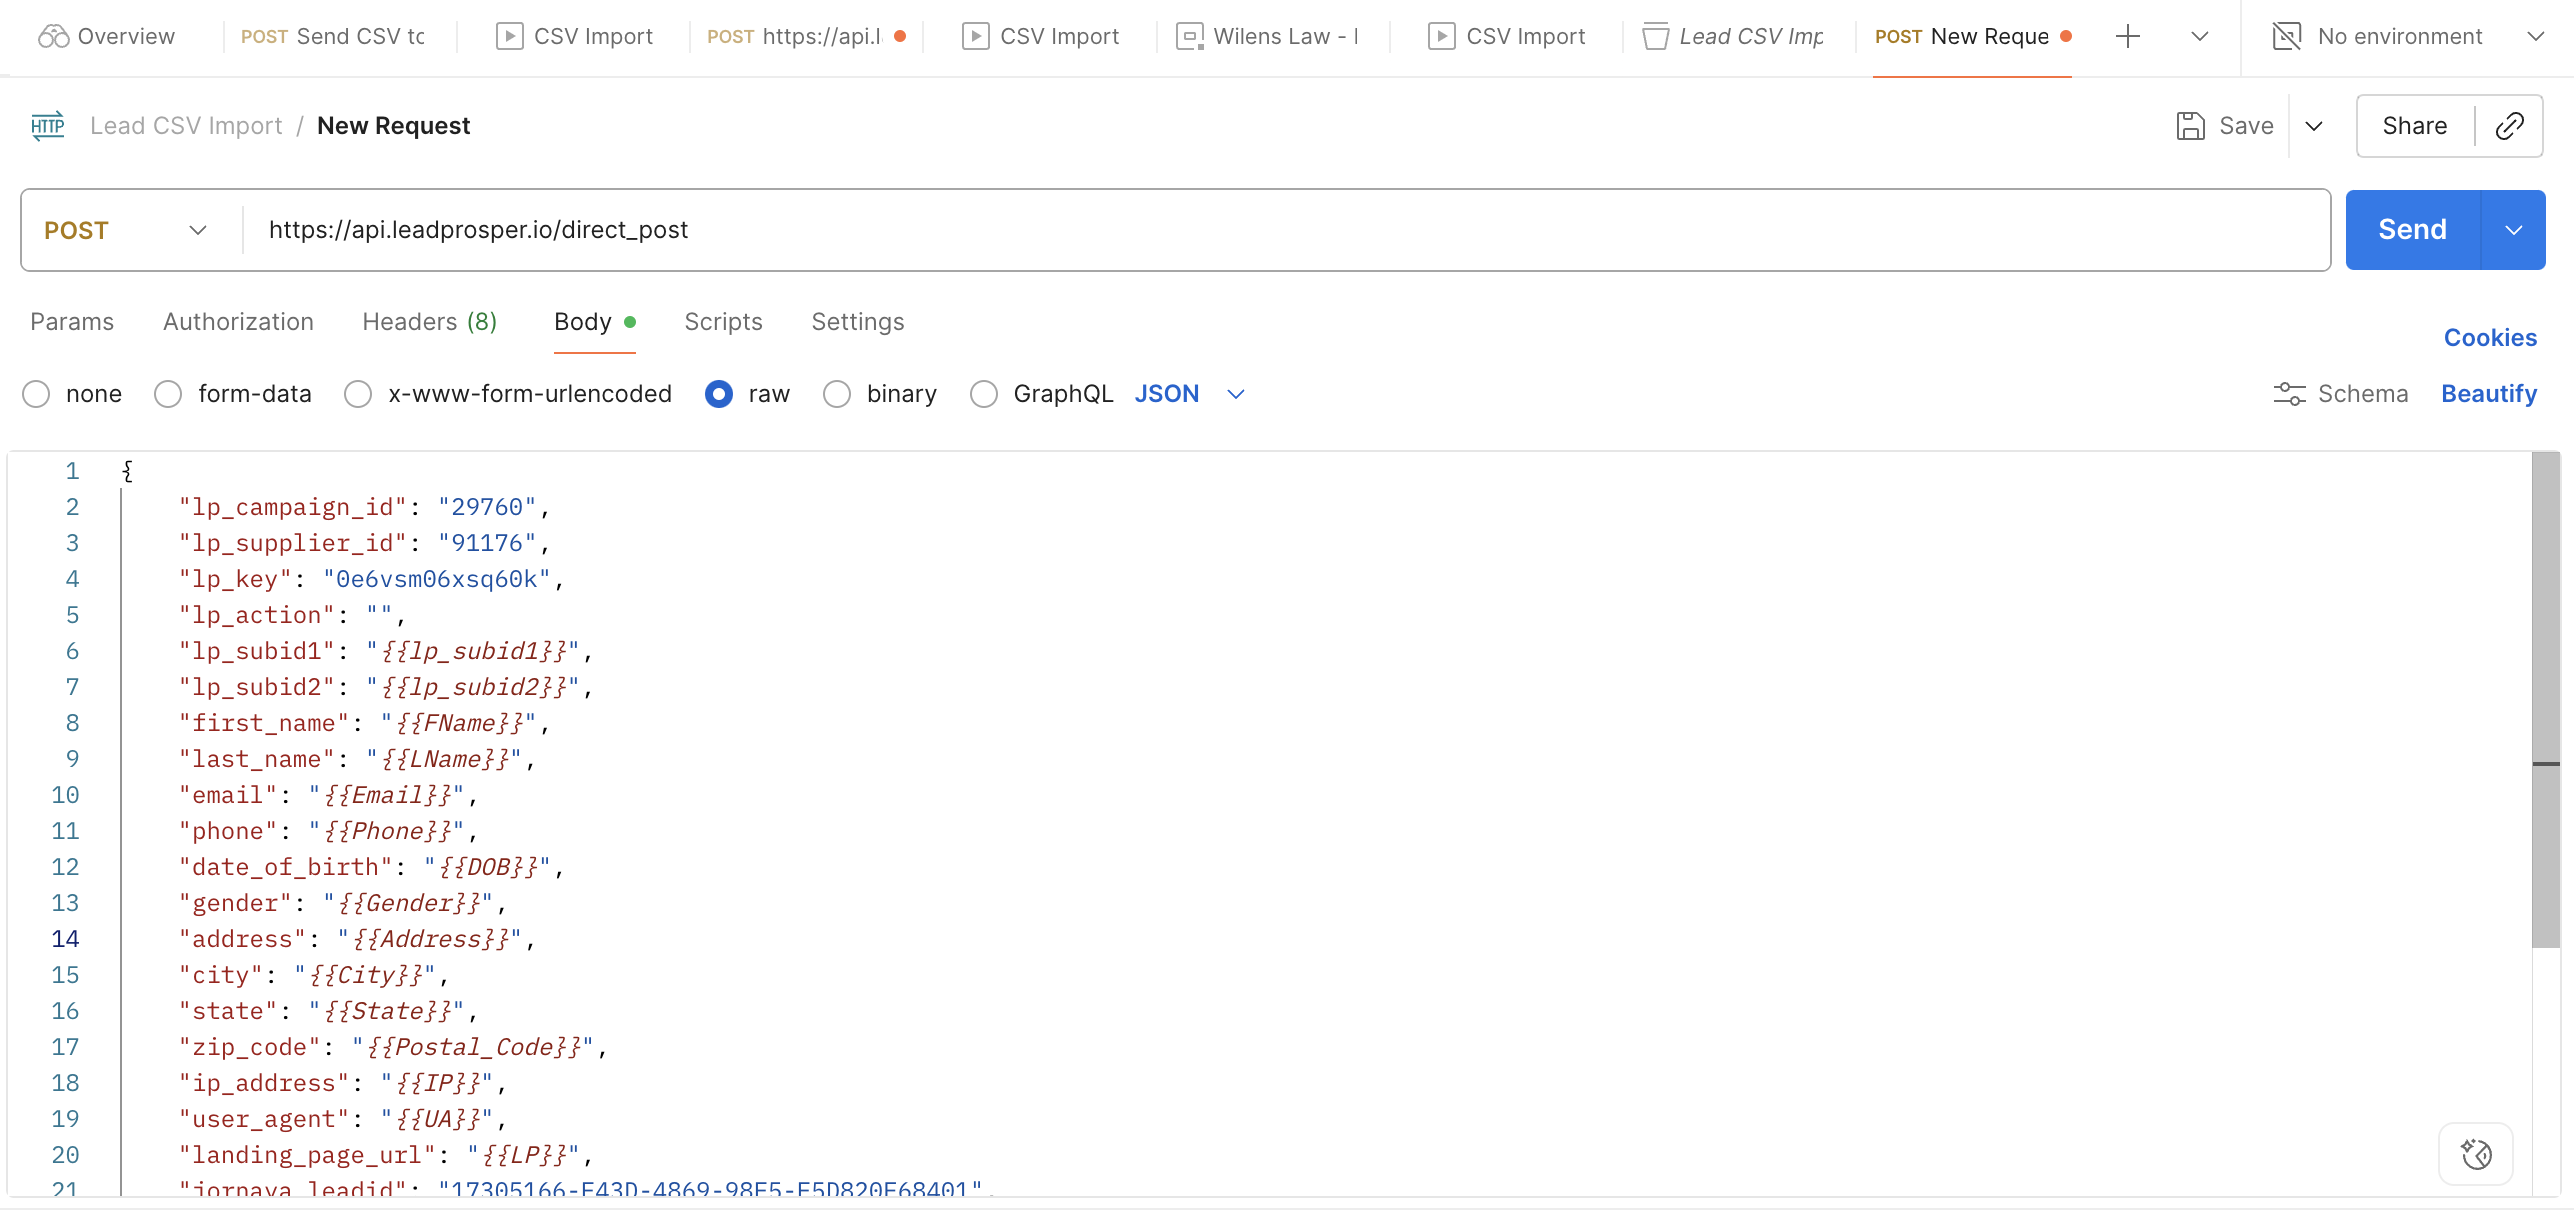Click the Beautify link

[2488, 394]
